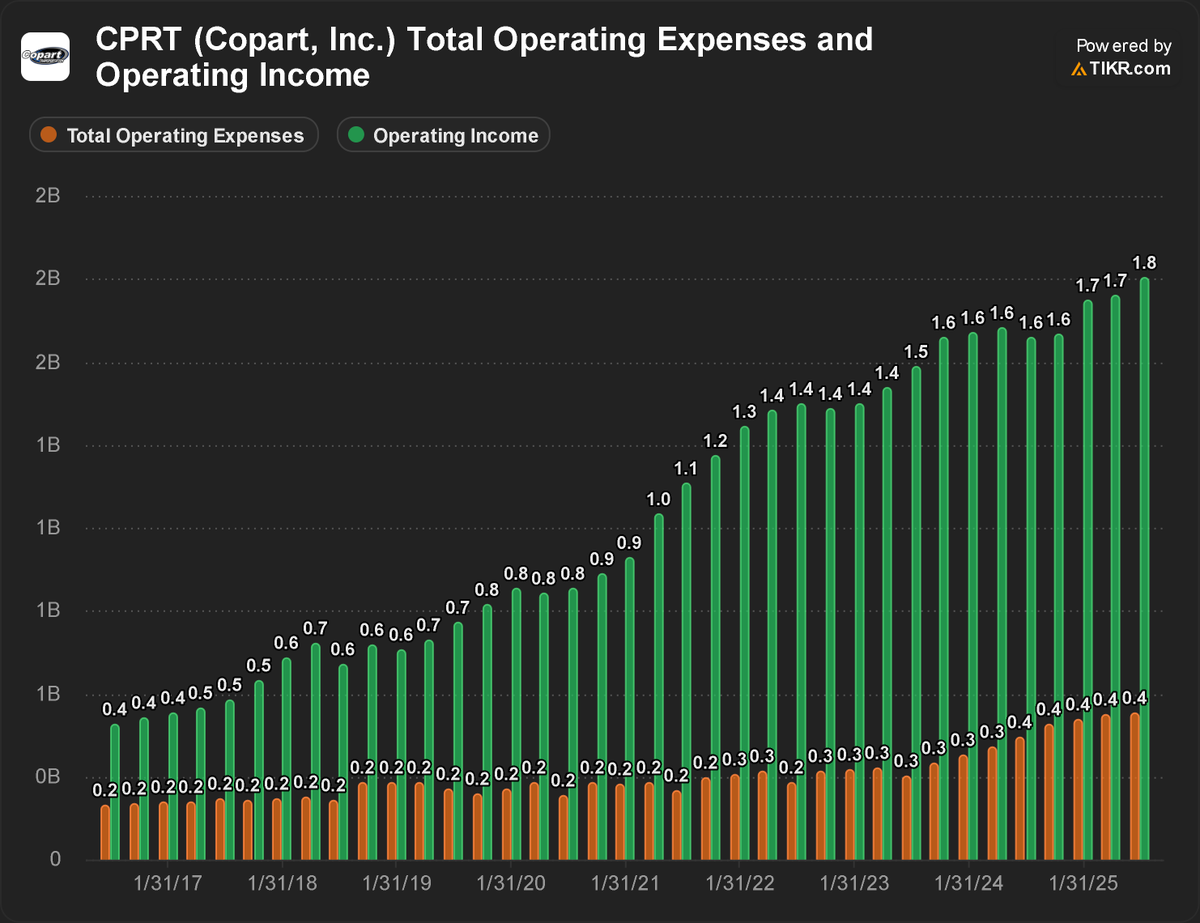
Task: Click the Copart logo icon
Action: (42, 56)
